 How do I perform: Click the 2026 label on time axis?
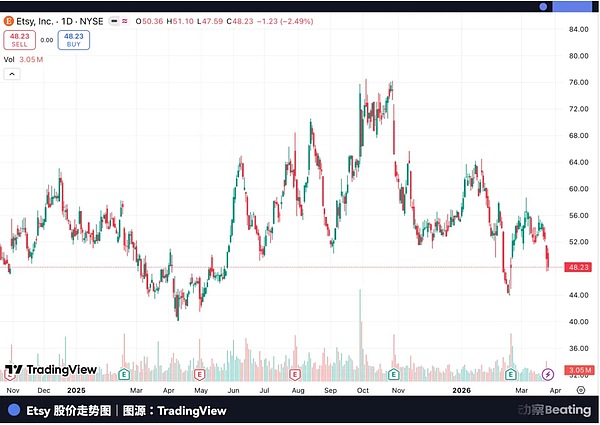[461, 391]
